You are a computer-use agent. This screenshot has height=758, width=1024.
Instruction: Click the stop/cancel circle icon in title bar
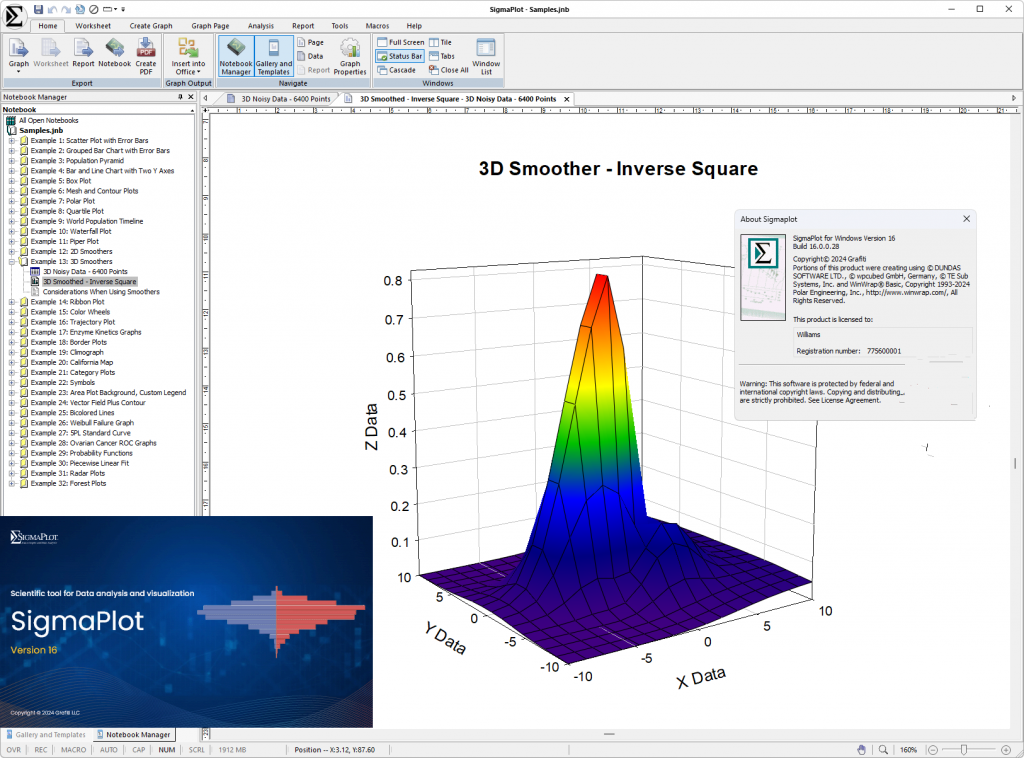pyautogui.click(x=93, y=9)
